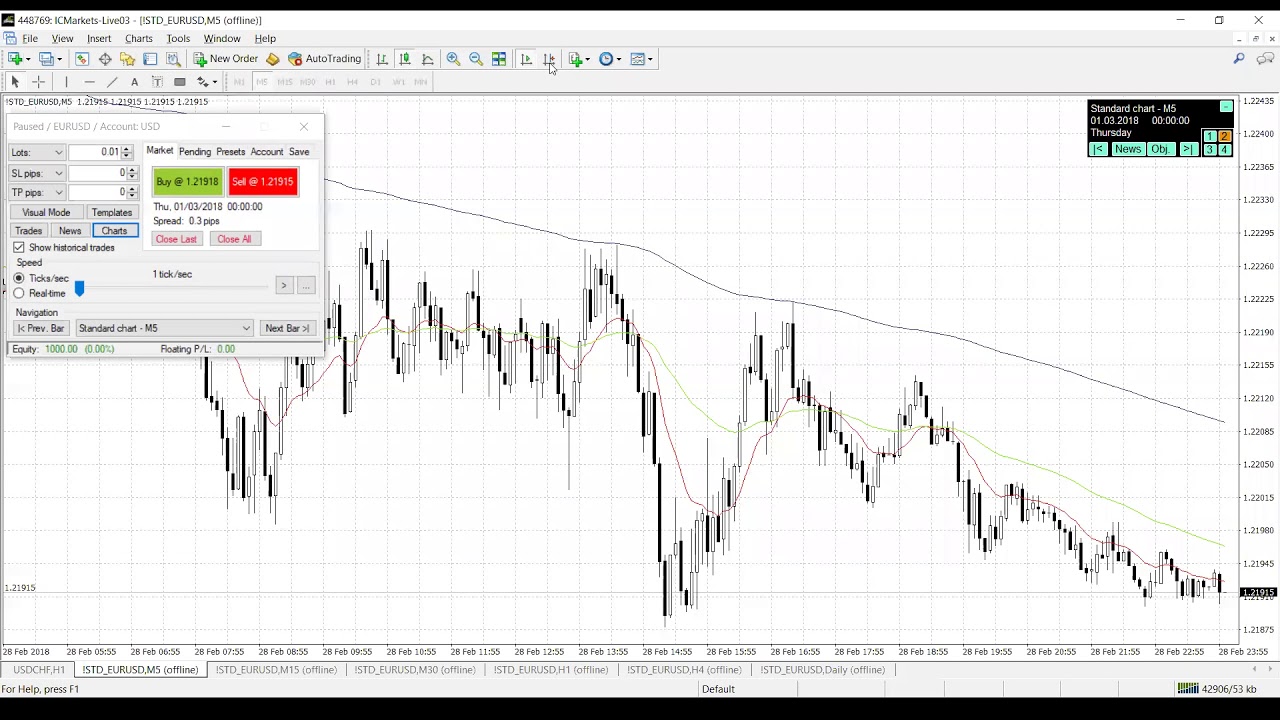The image size is (1280, 720).
Task: Open the search magnifier at top right
Action: (x=1239, y=59)
